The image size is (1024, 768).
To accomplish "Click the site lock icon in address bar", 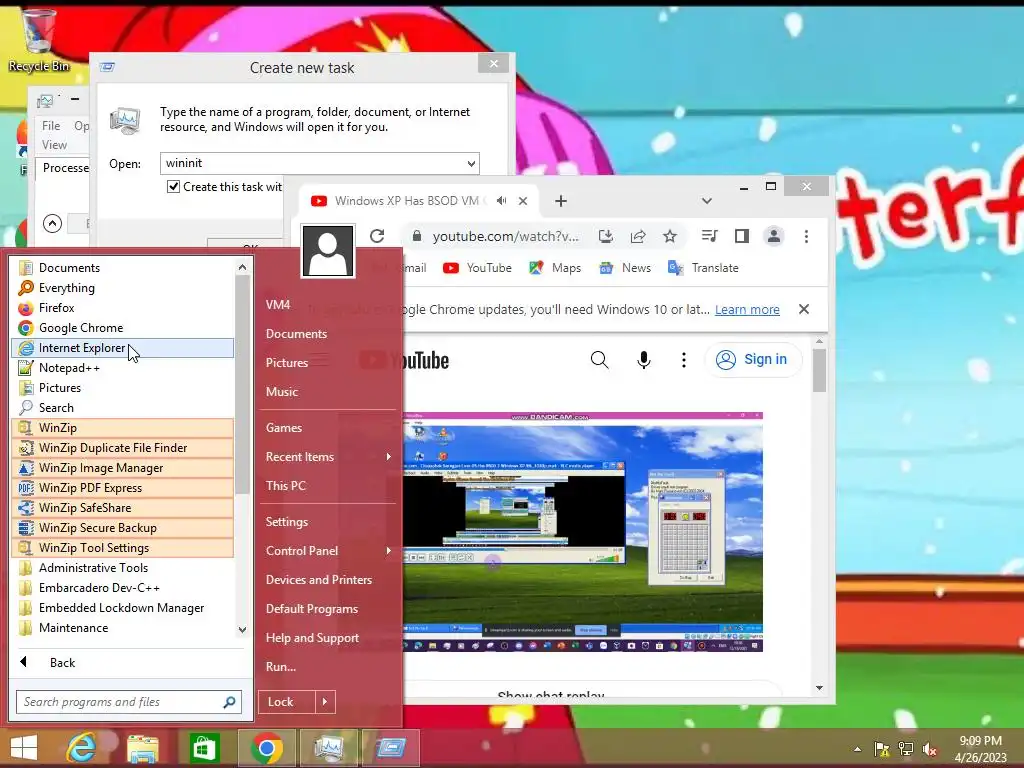I will coord(417,236).
